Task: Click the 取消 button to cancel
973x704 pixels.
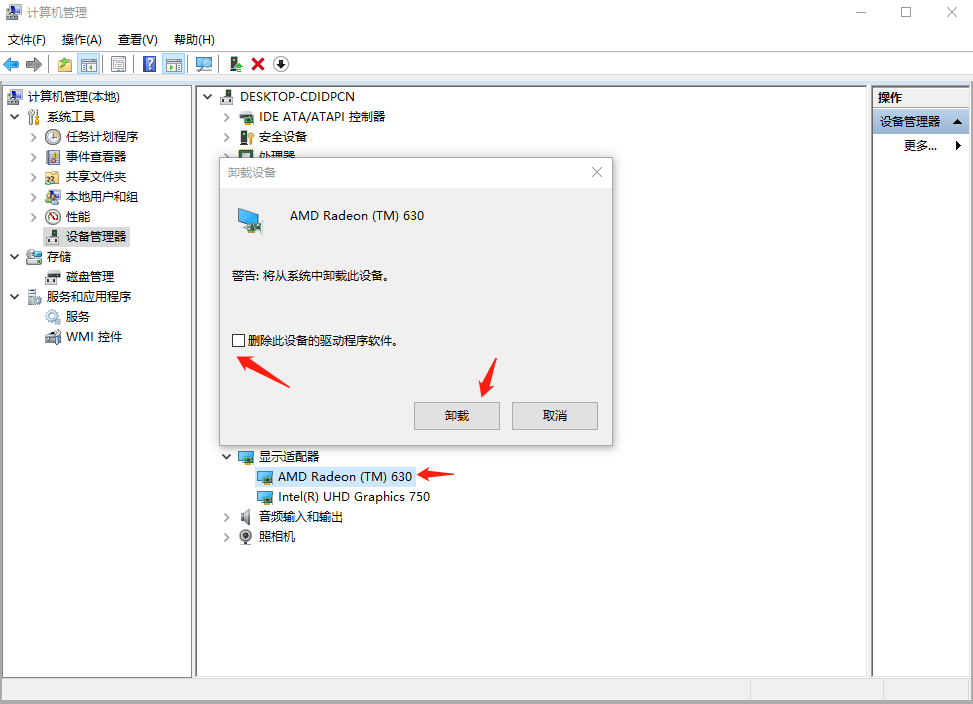Action: click(x=554, y=416)
